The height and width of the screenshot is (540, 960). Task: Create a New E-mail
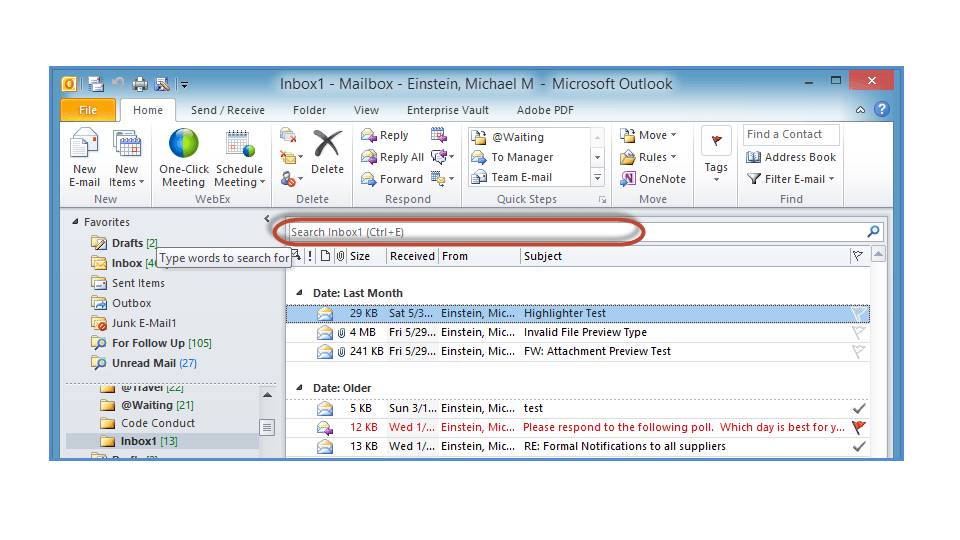coord(84,158)
